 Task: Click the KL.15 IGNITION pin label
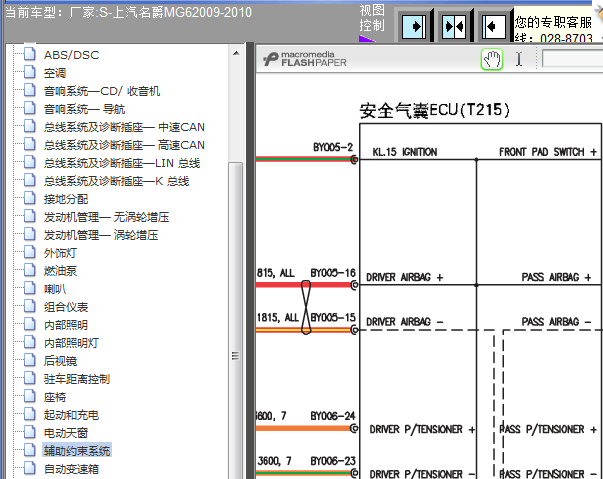point(405,152)
